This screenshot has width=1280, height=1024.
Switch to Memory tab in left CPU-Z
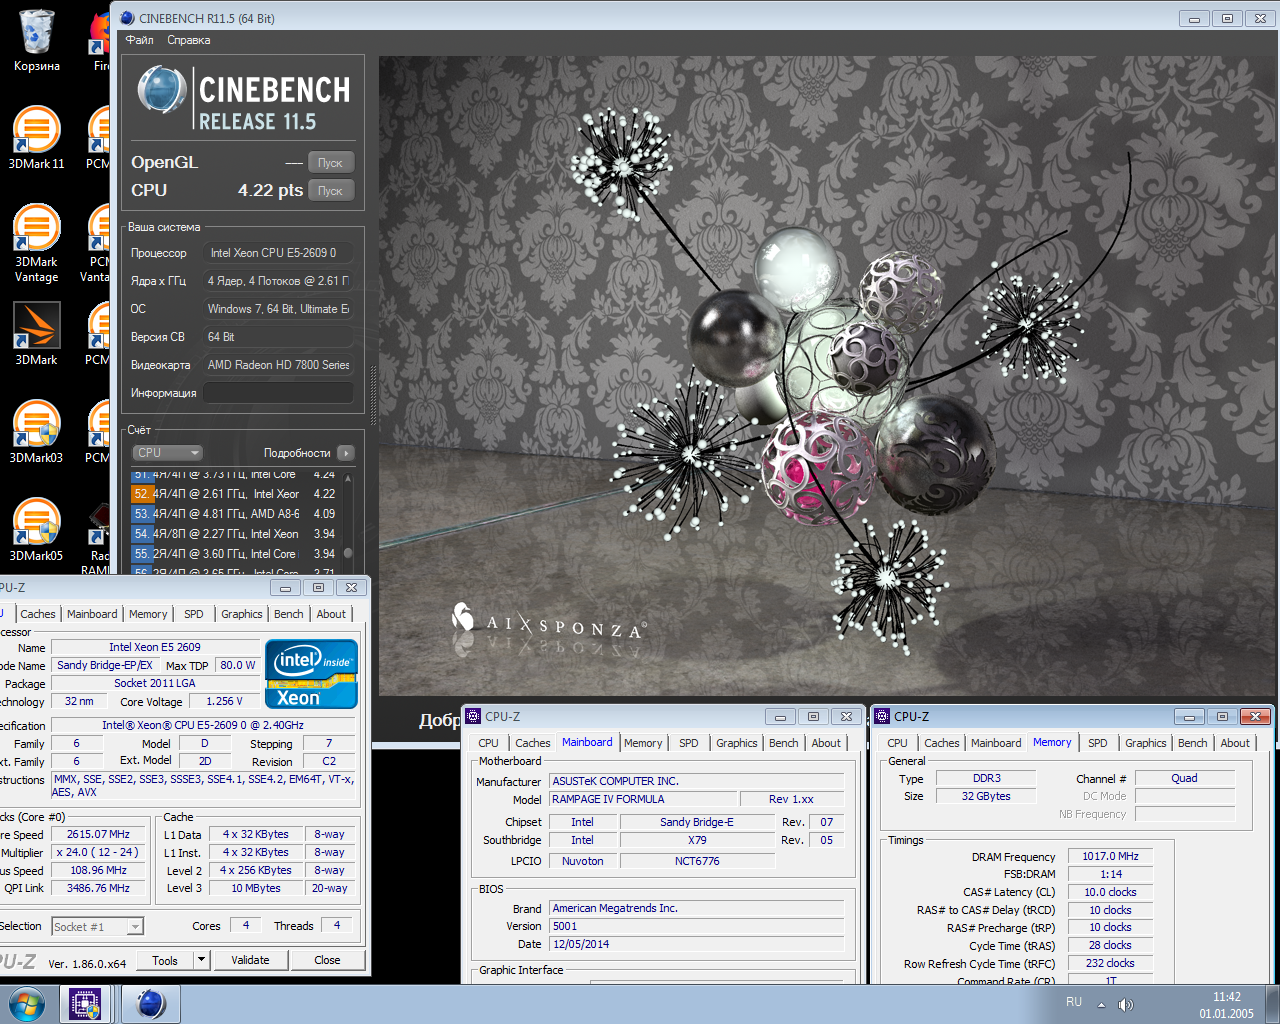148,614
